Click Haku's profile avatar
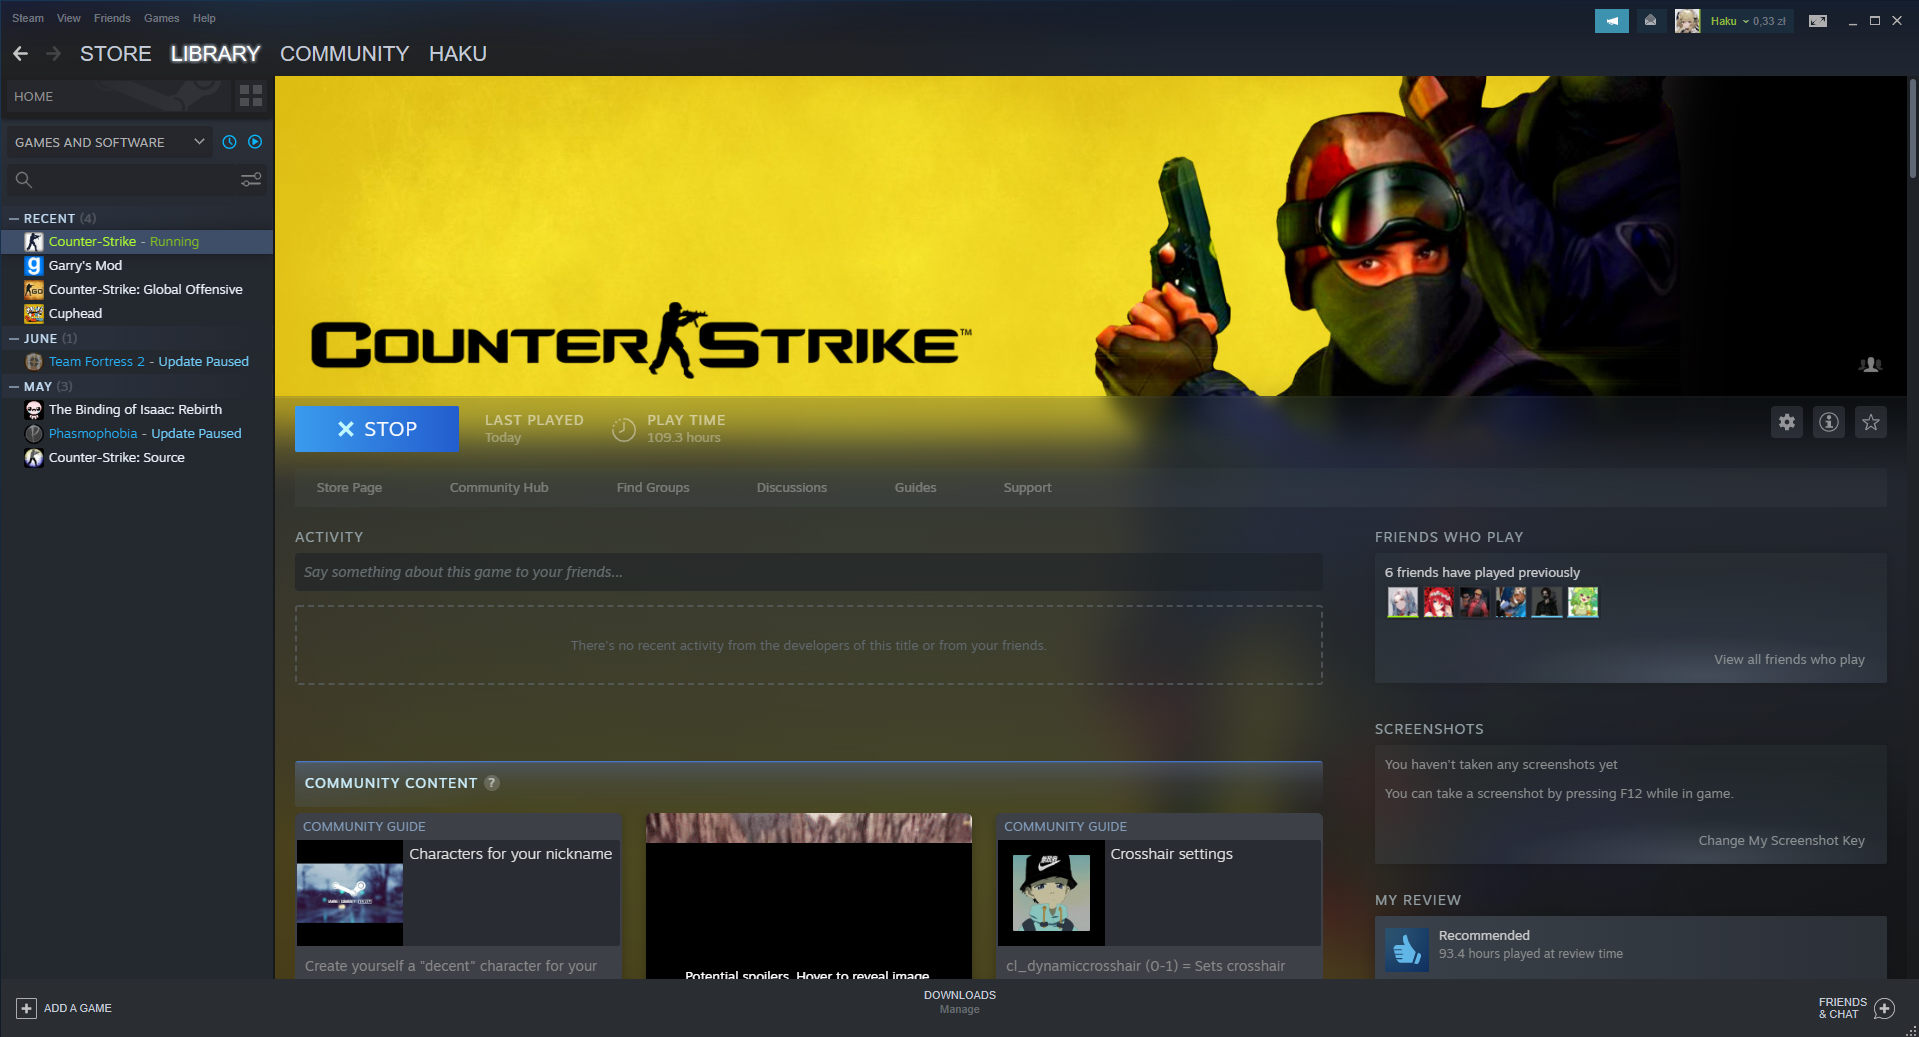Image resolution: width=1919 pixels, height=1037 pixels. pyautogui.click(x=1687, y=21)
